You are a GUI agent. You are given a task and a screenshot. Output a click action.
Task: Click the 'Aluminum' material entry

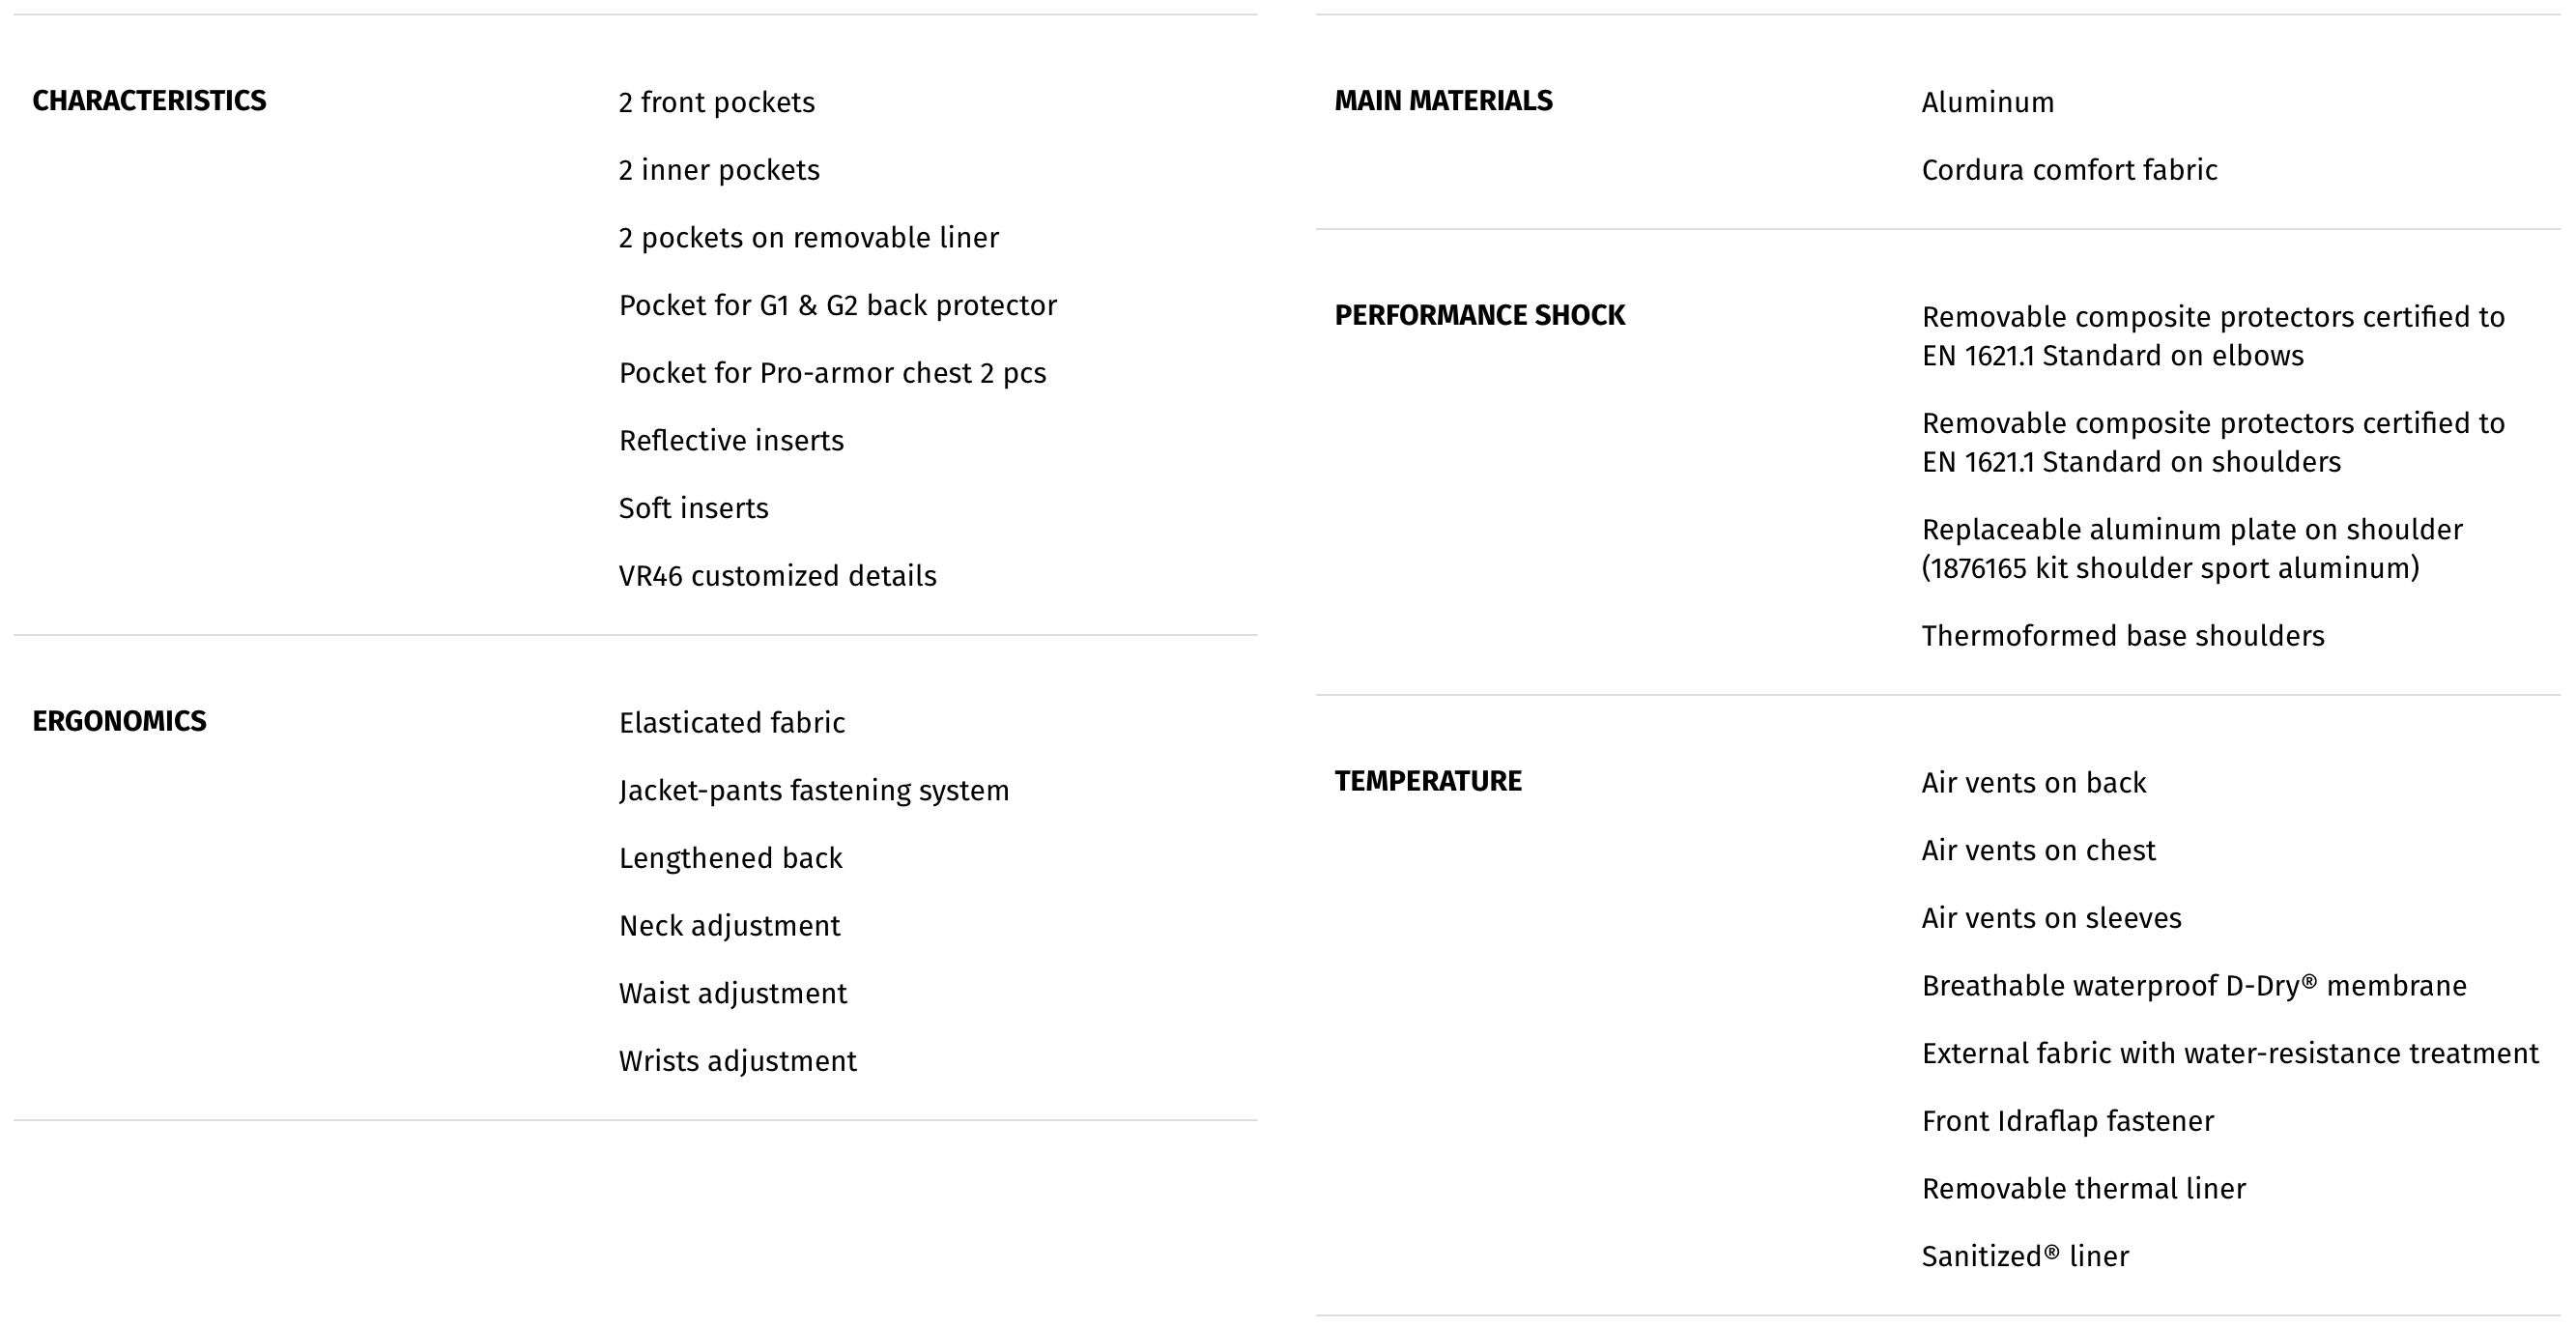[1987, 103]
